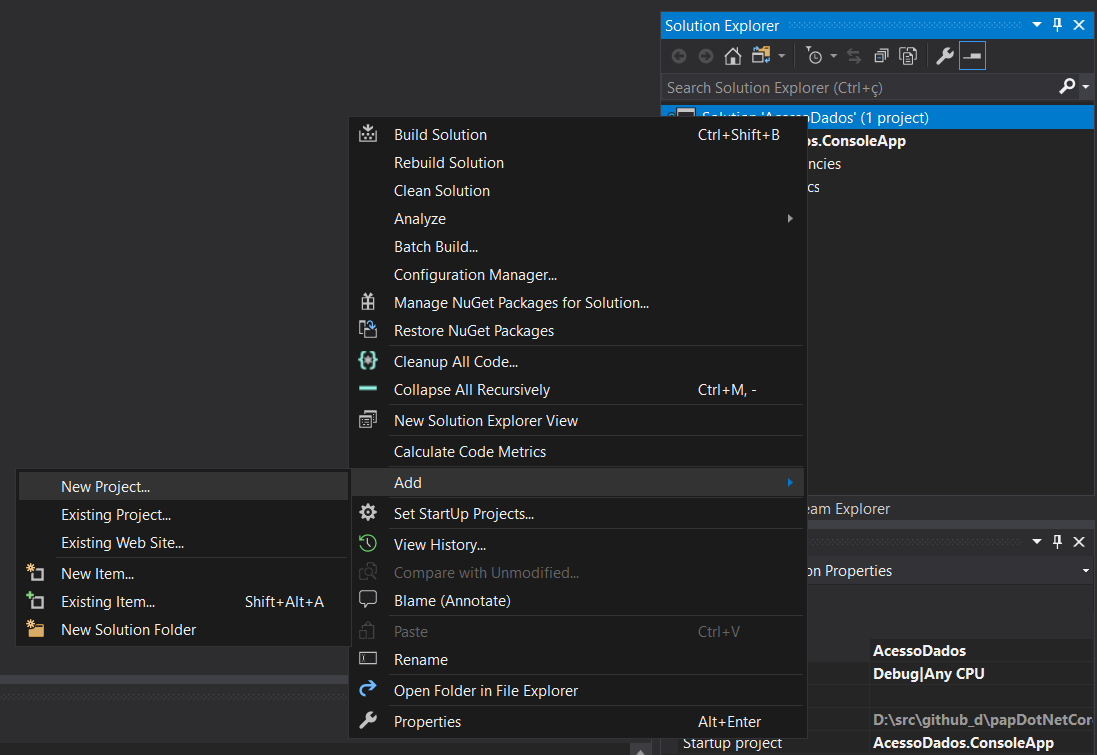Open the search options dropdown arrow
This screenshot has height=755, width=1097.
tap(1085, 87)
